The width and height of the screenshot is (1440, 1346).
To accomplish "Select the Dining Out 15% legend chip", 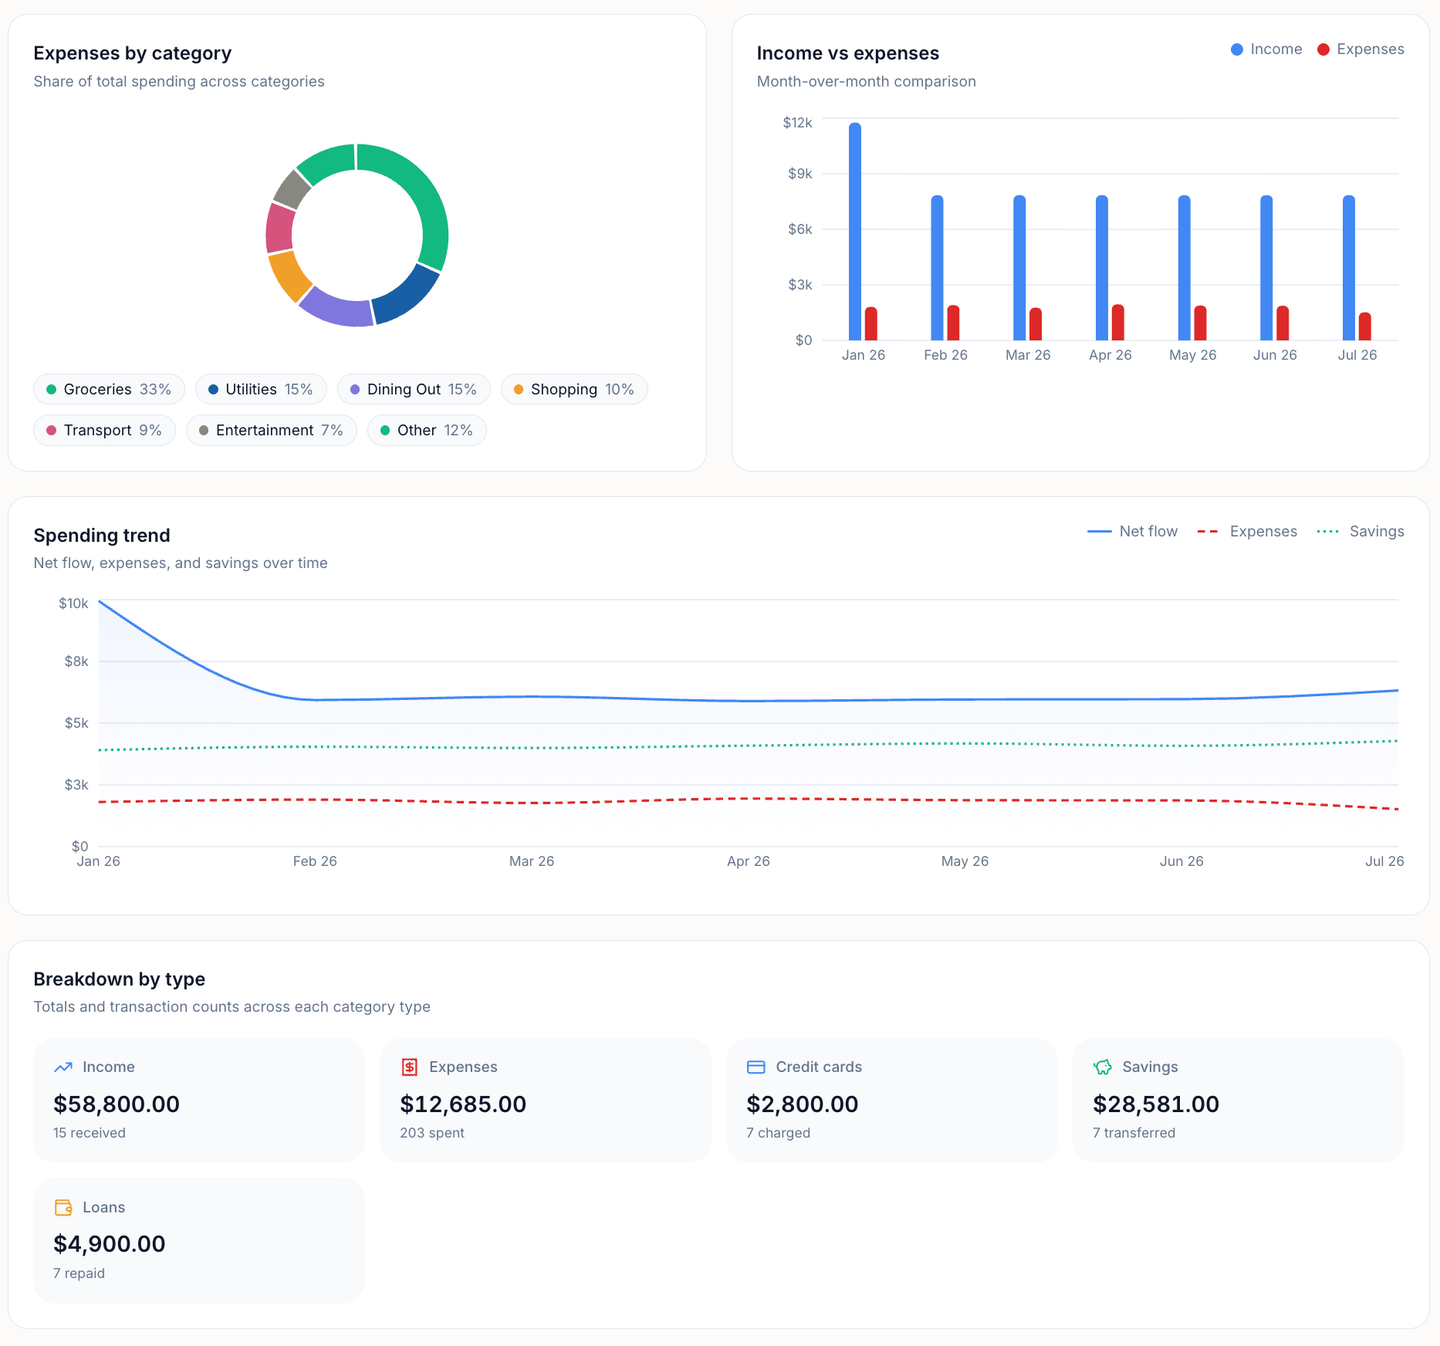I will tap(414, 389).
